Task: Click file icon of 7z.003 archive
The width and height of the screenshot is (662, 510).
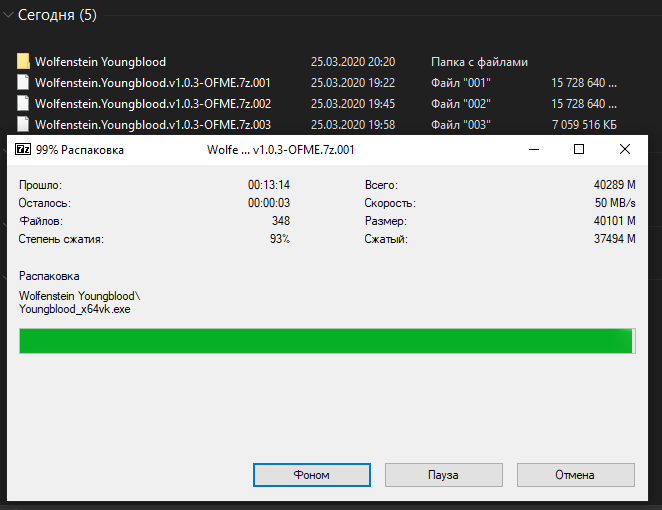Action: (x=23, y=125)
